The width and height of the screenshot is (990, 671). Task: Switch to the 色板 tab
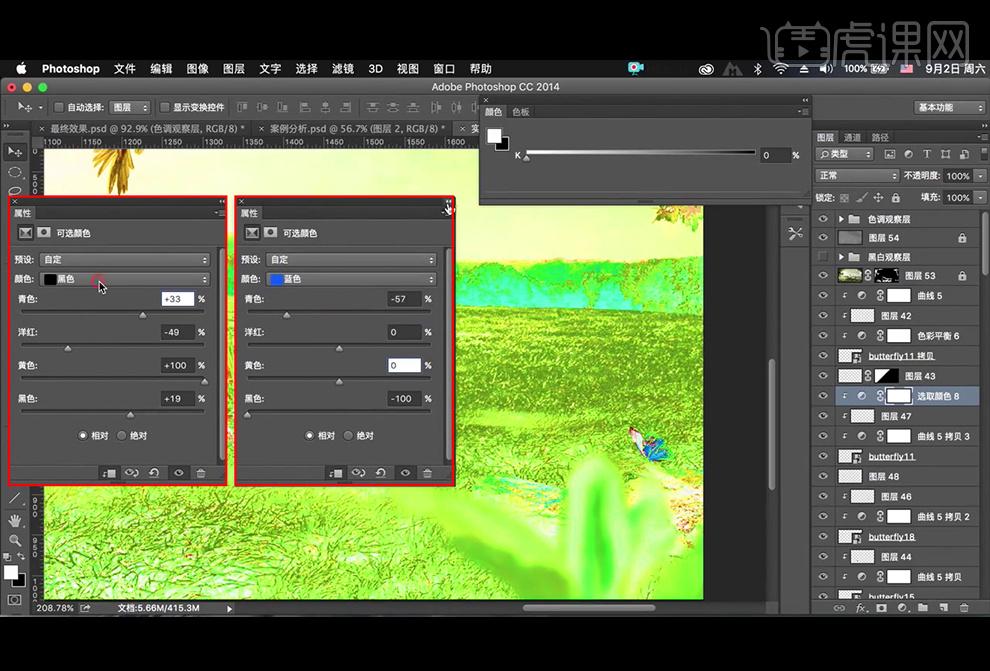click(x=521, y=112)
